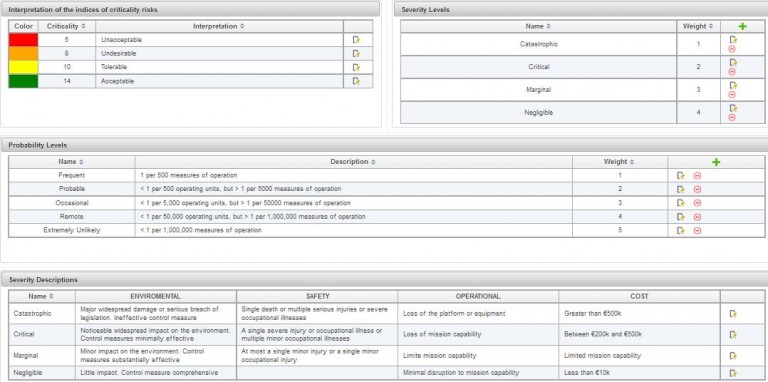Select the 'Greater than €500k' cost cell

[x=639, y=313]
